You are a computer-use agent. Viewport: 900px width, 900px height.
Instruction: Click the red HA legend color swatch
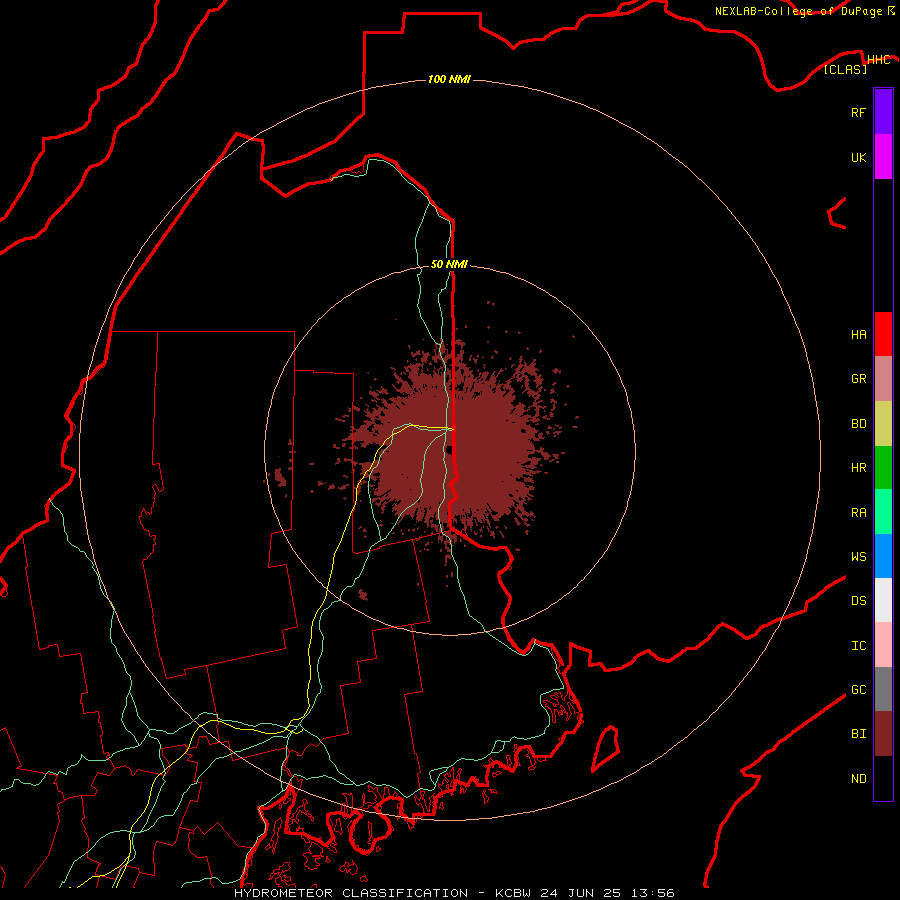click(883, 334)
